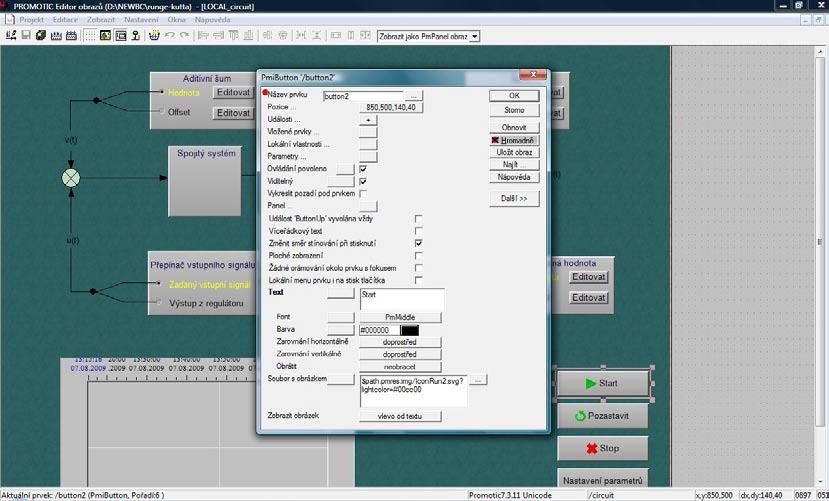Click the document icon left of Projekt menu
This screenshot has width=829, height=501.
point(10,19)
